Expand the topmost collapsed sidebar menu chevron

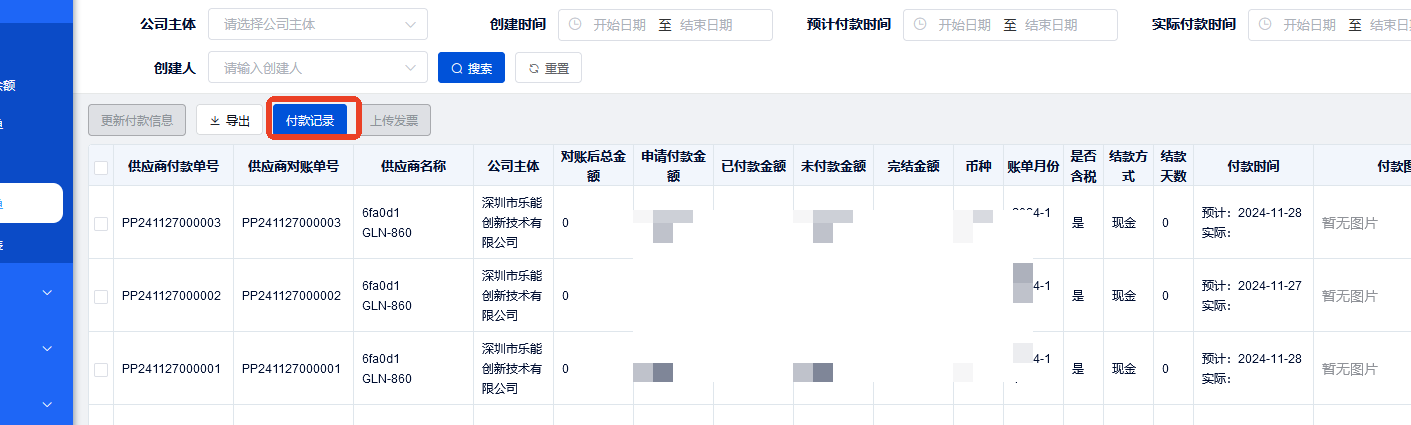click(x=46, y=293)
